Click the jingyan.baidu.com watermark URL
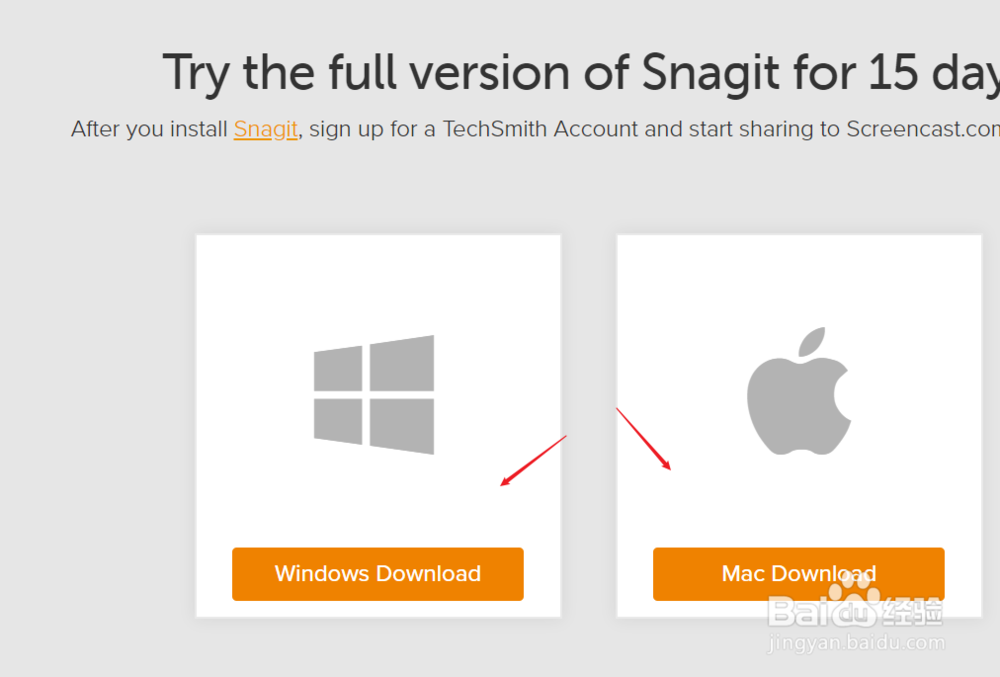 [x=856, y=643]
